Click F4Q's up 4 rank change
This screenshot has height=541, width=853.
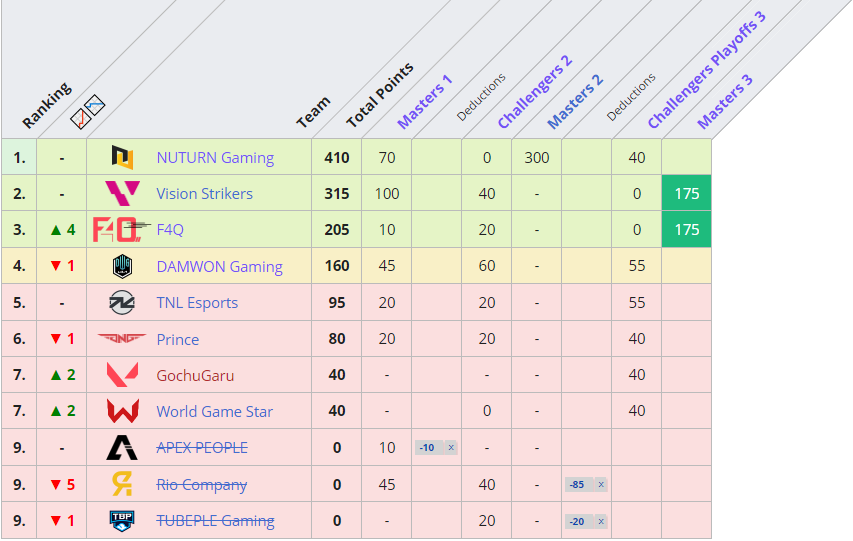coord(63,230)
